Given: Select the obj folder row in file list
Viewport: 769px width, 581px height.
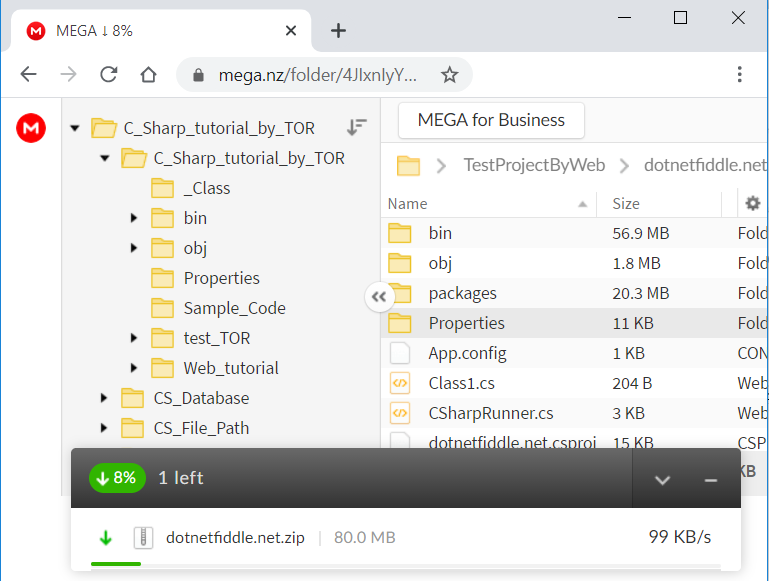Looking at the screenshot, I should click(x=574, y=263).
